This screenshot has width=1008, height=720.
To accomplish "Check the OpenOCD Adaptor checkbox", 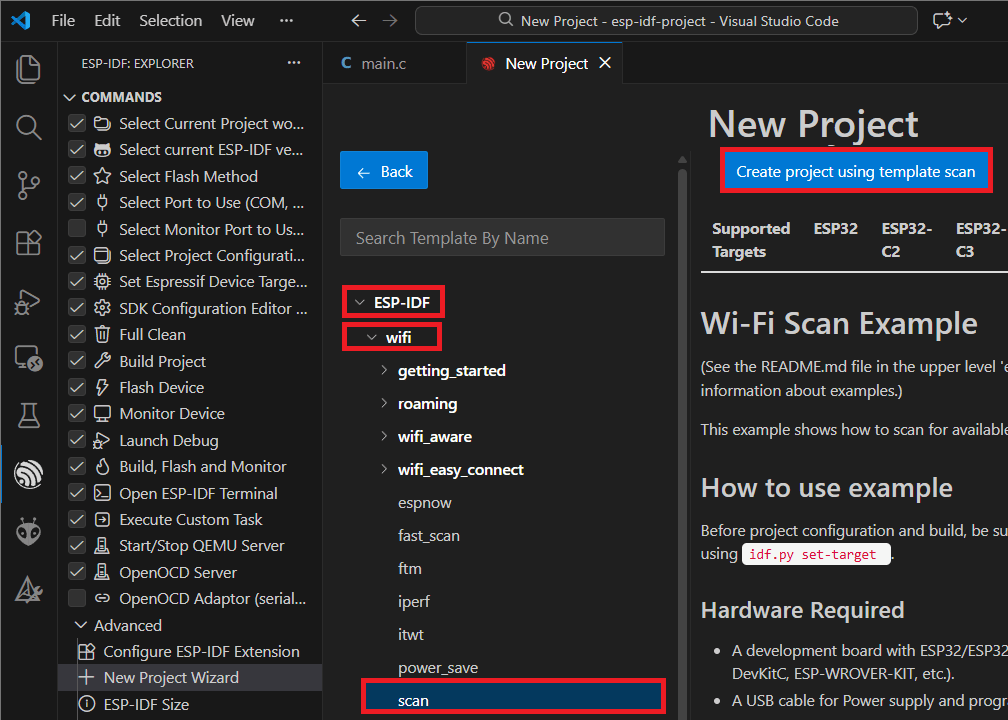I will tap(77, 598).
